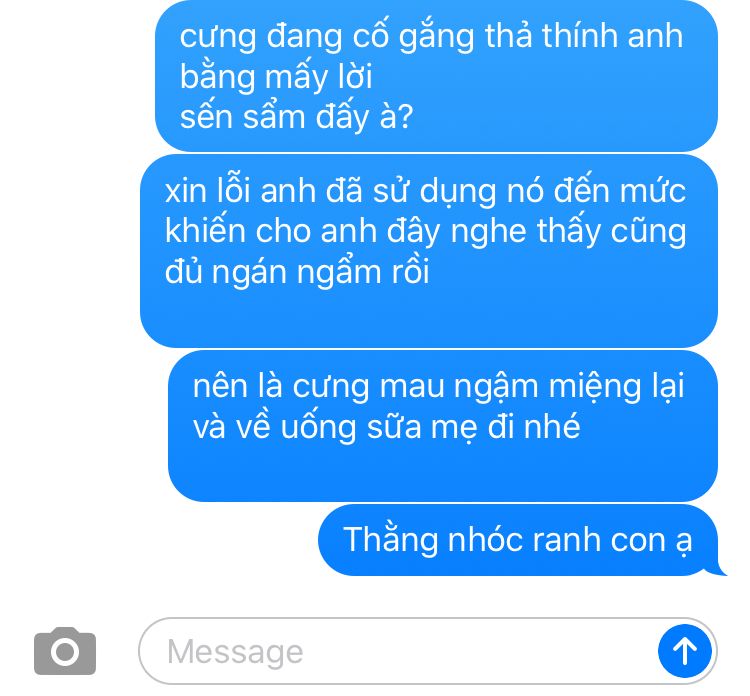Click the line "khiến cho anh đây nghe thấy cũng"

[x=426, y=232]
